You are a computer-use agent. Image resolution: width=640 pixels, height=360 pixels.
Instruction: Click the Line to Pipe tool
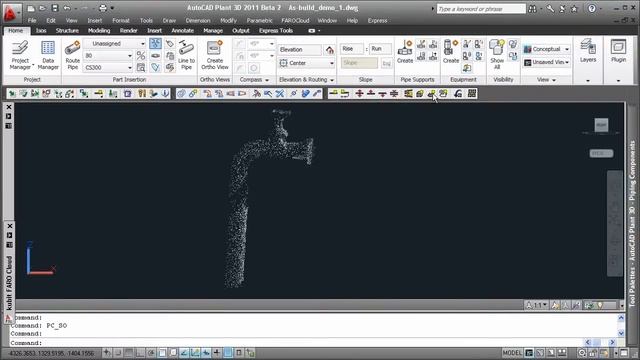point(186,55)
